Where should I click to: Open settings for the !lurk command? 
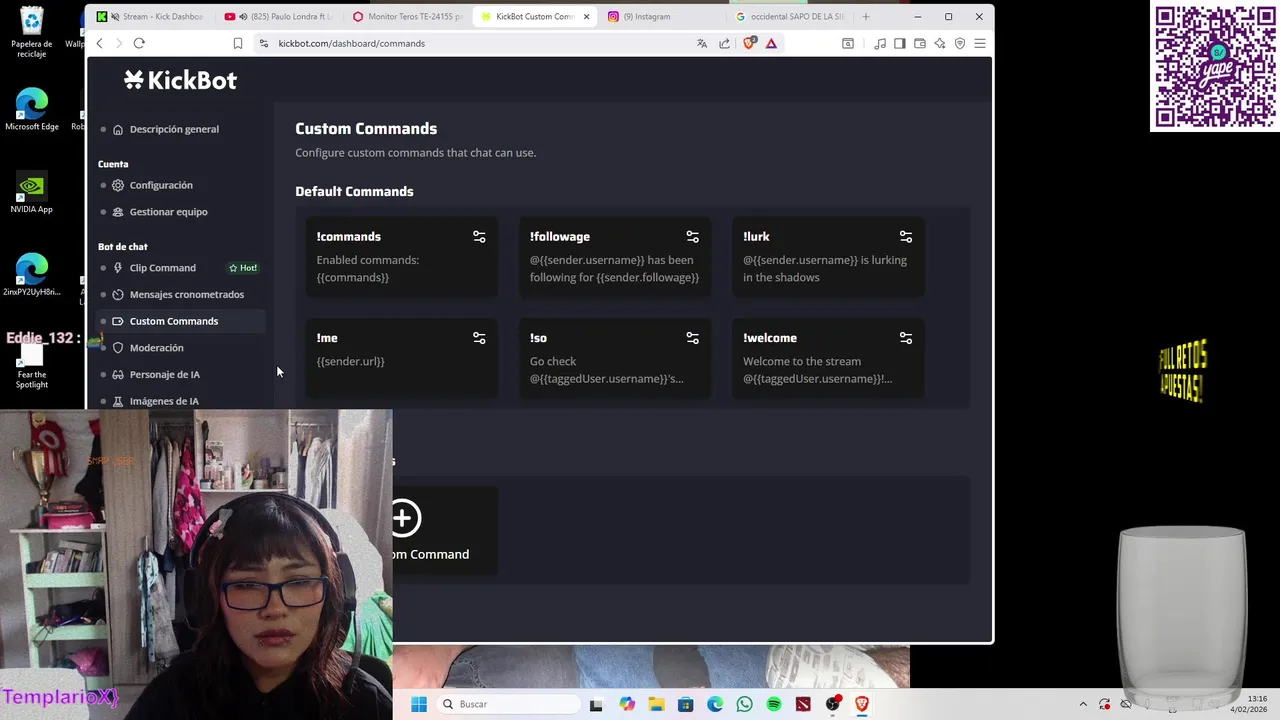(905, 237)
